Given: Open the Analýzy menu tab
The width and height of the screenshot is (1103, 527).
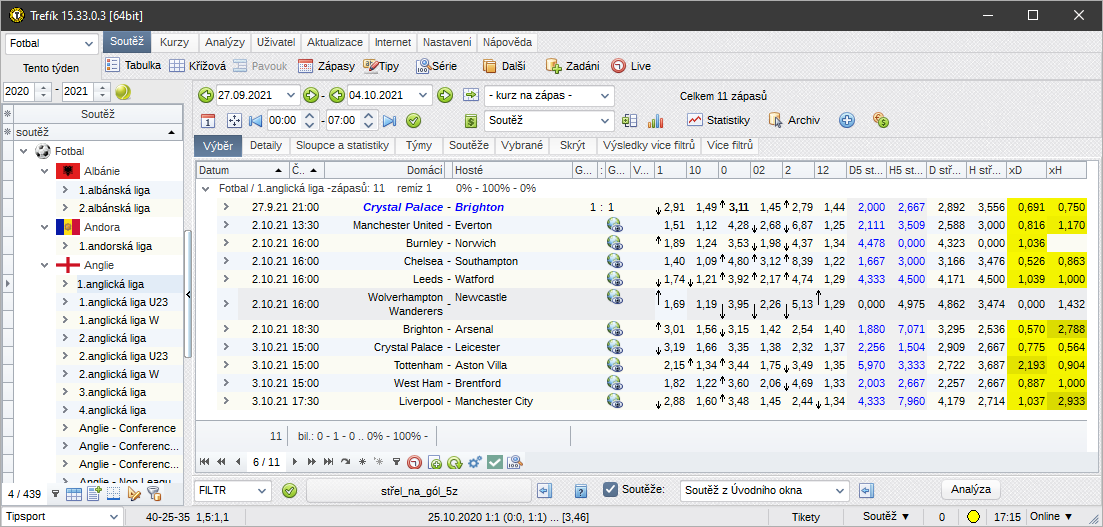Looking at the screenshot, I should tap(225, 42).
